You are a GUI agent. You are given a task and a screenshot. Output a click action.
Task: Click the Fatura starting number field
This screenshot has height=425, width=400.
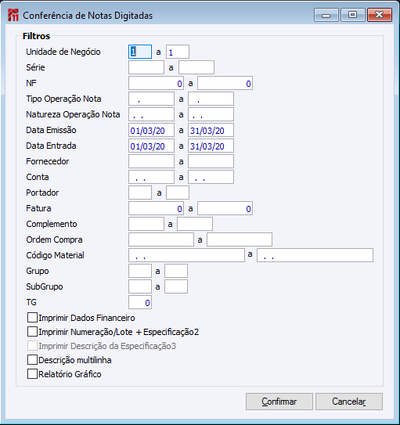[x=156, y=208]
